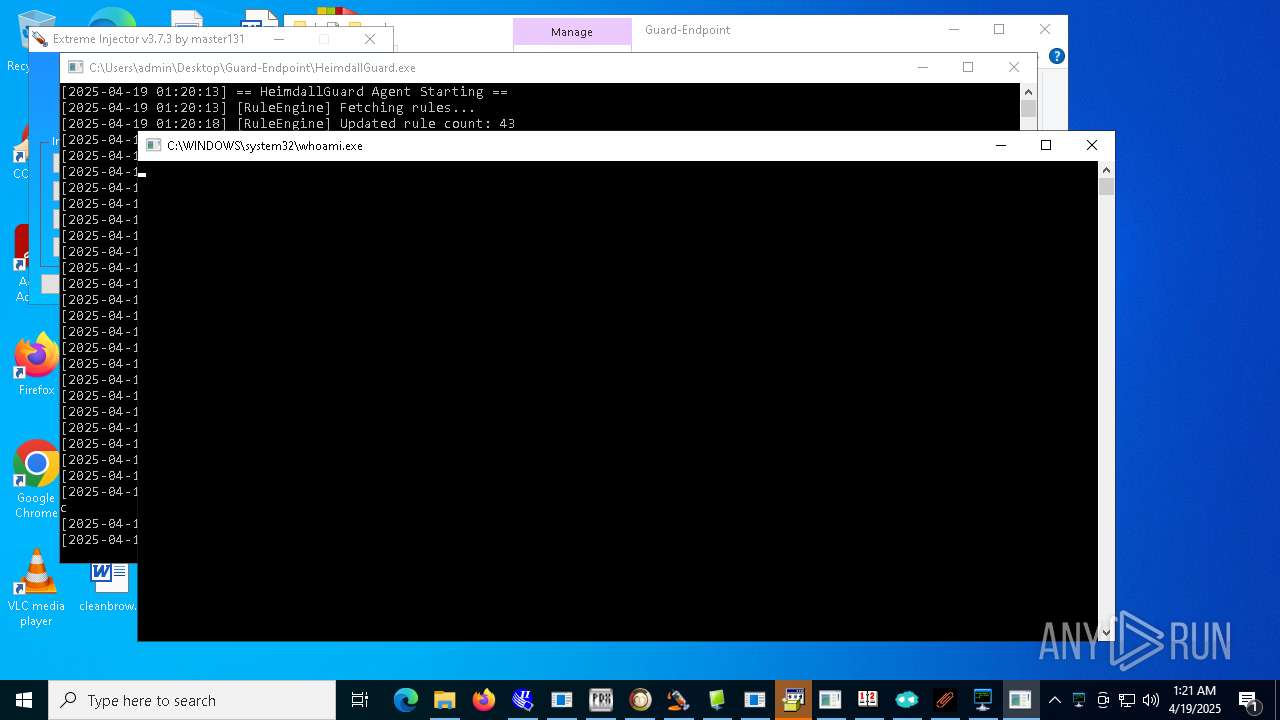Maximize the Guard-Endpoint Explorer window

999,29
